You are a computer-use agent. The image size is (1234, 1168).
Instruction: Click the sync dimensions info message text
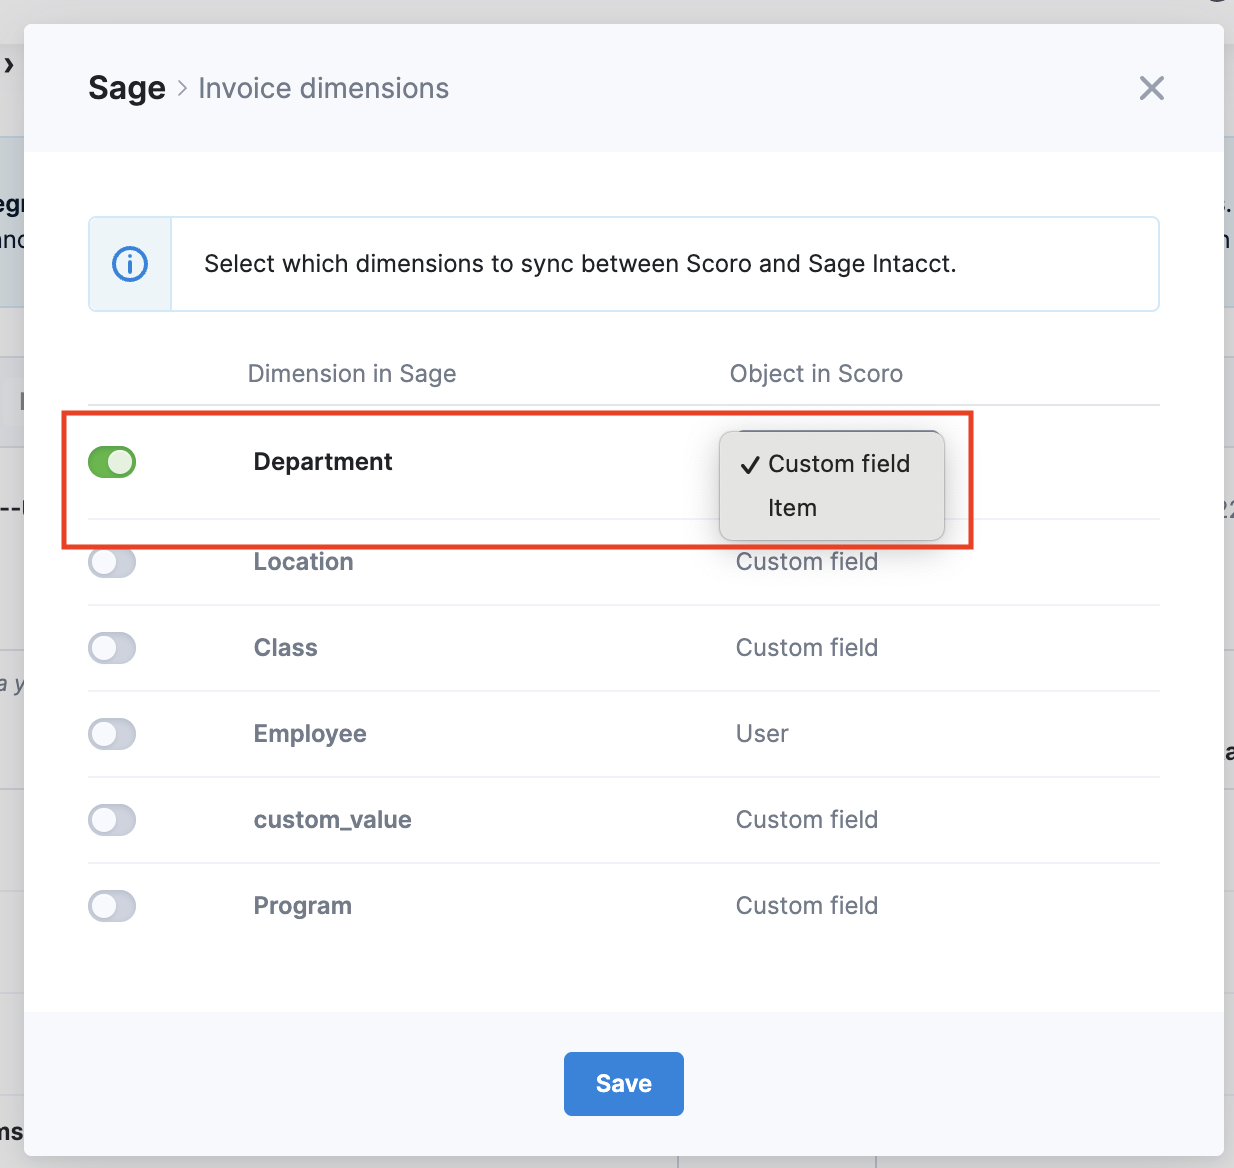(x=580, y=264)
